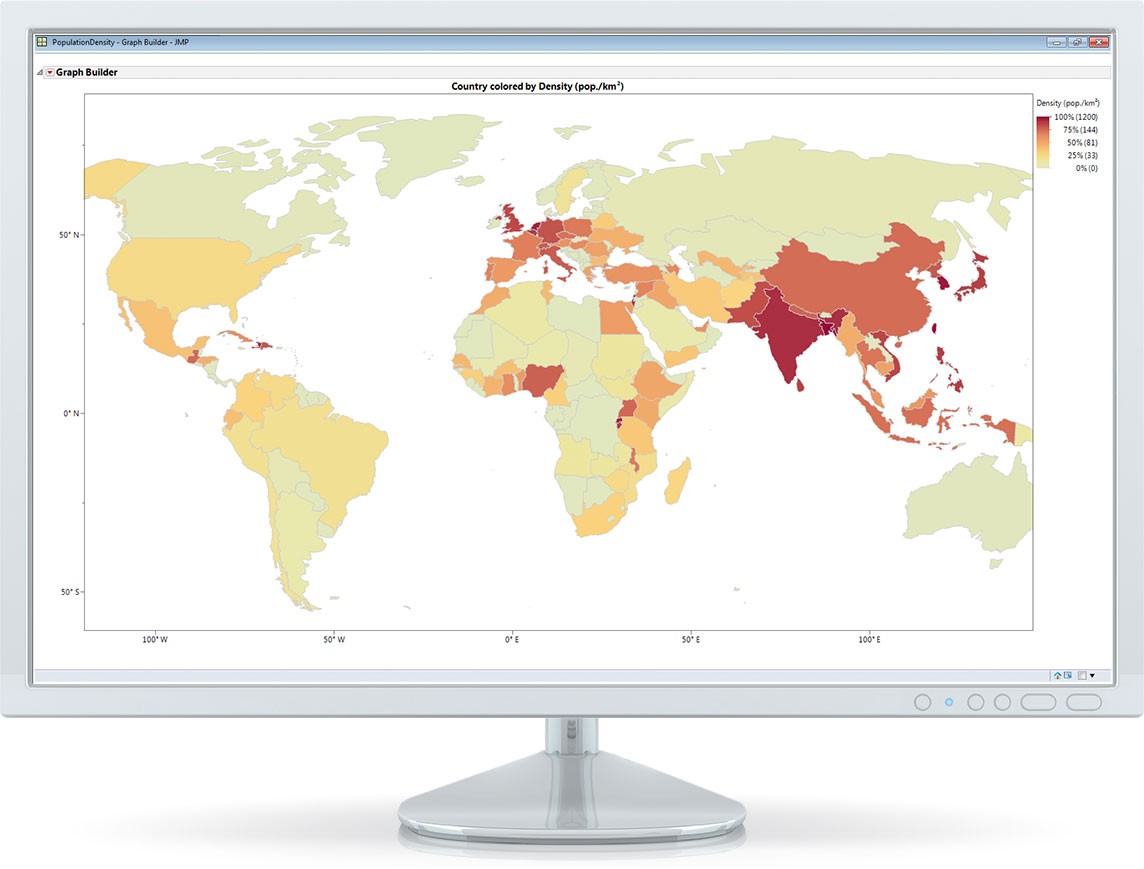
Task: Open the Graph Builder red triangle menu
Action: (x=48, y=72)
